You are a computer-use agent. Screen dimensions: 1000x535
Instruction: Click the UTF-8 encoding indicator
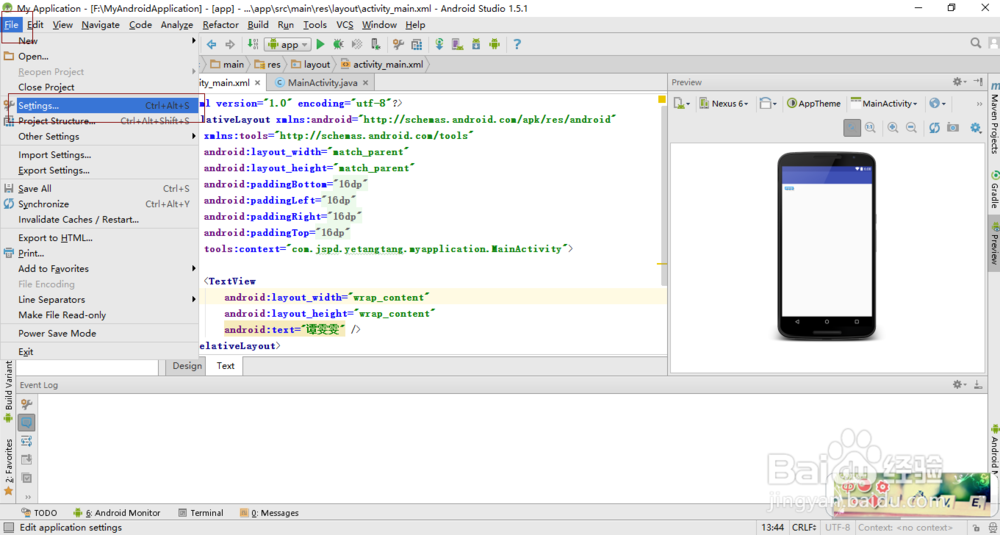pos(837,527)
